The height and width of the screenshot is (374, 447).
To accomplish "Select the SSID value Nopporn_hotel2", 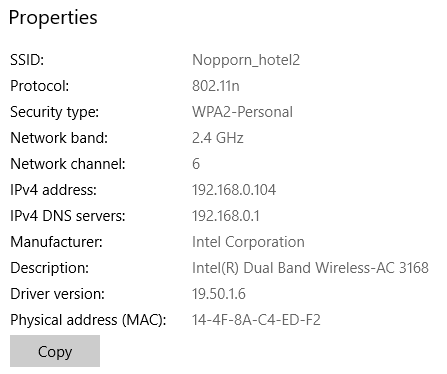I will [246, 60].
